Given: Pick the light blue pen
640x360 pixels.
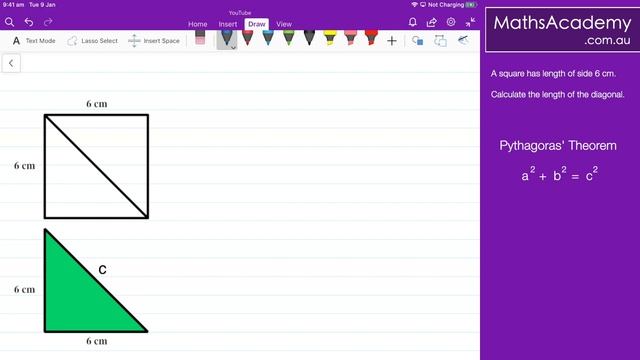Looking at the screenshot, I should (268, 38).
